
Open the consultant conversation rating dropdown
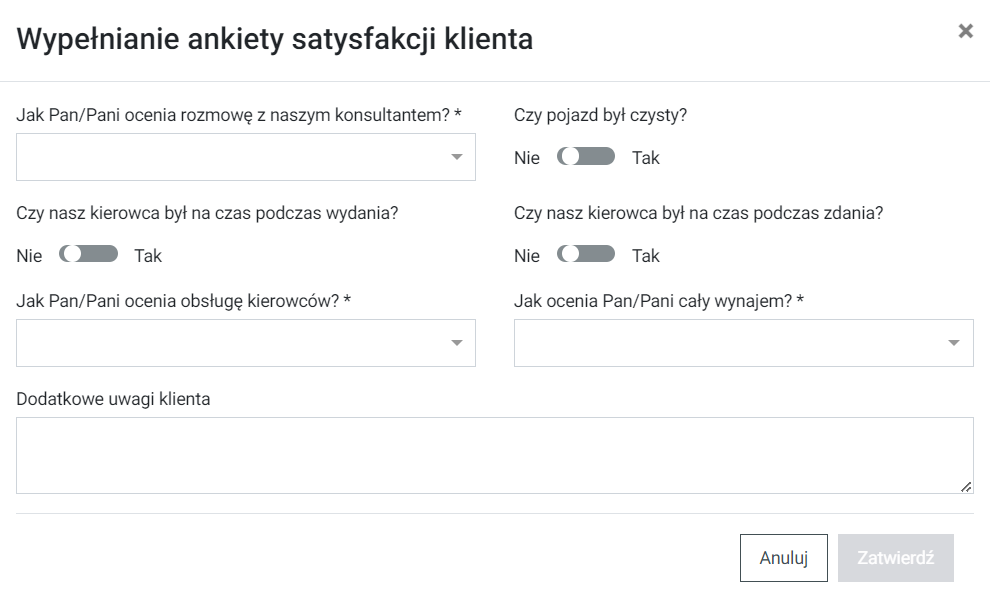(x=245, y=157)
